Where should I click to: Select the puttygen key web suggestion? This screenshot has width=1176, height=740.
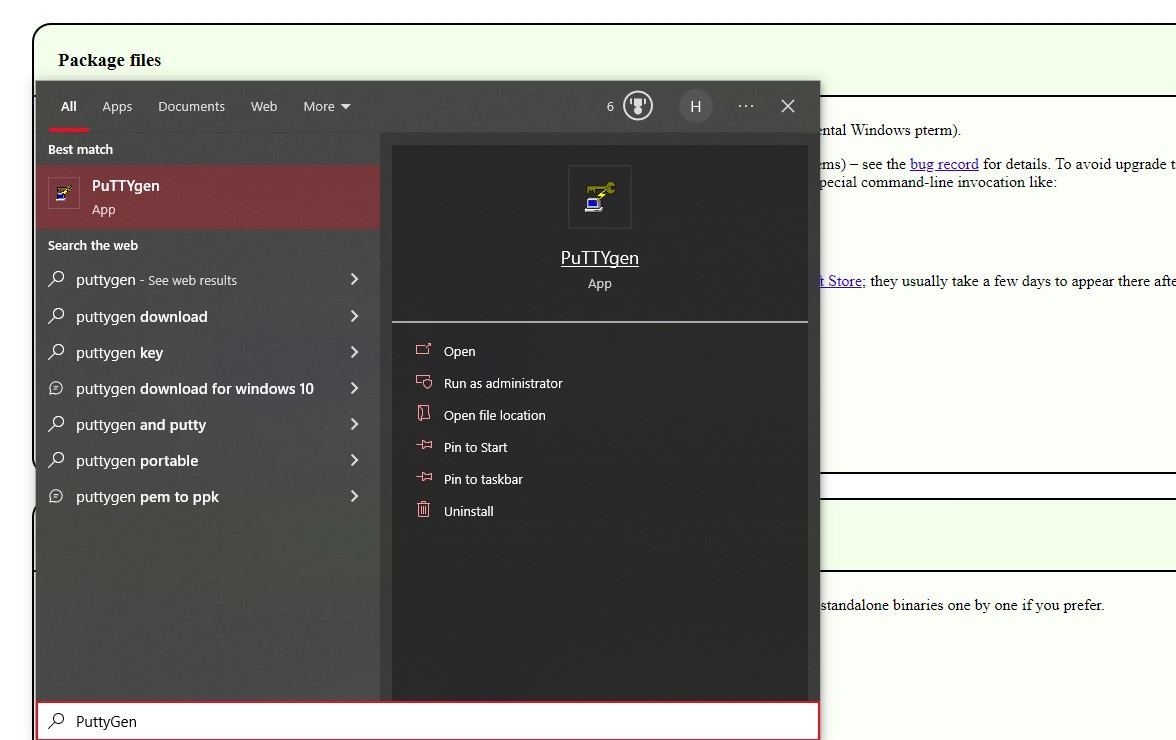coord(119,352)
